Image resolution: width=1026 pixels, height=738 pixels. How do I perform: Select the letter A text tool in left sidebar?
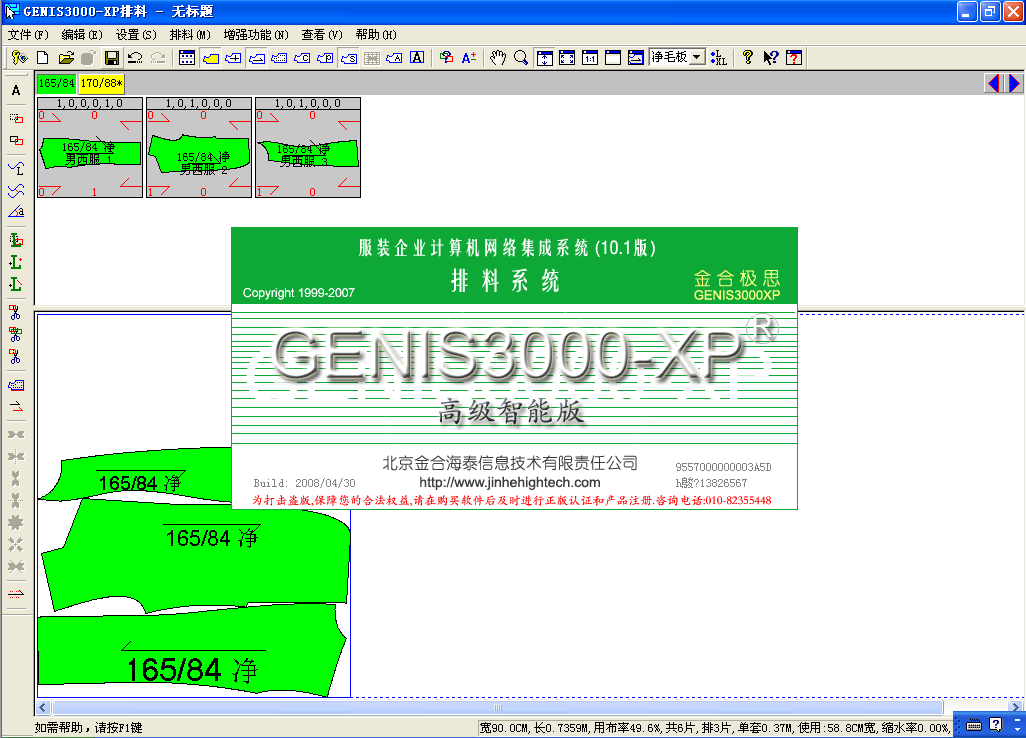point(16,90)
